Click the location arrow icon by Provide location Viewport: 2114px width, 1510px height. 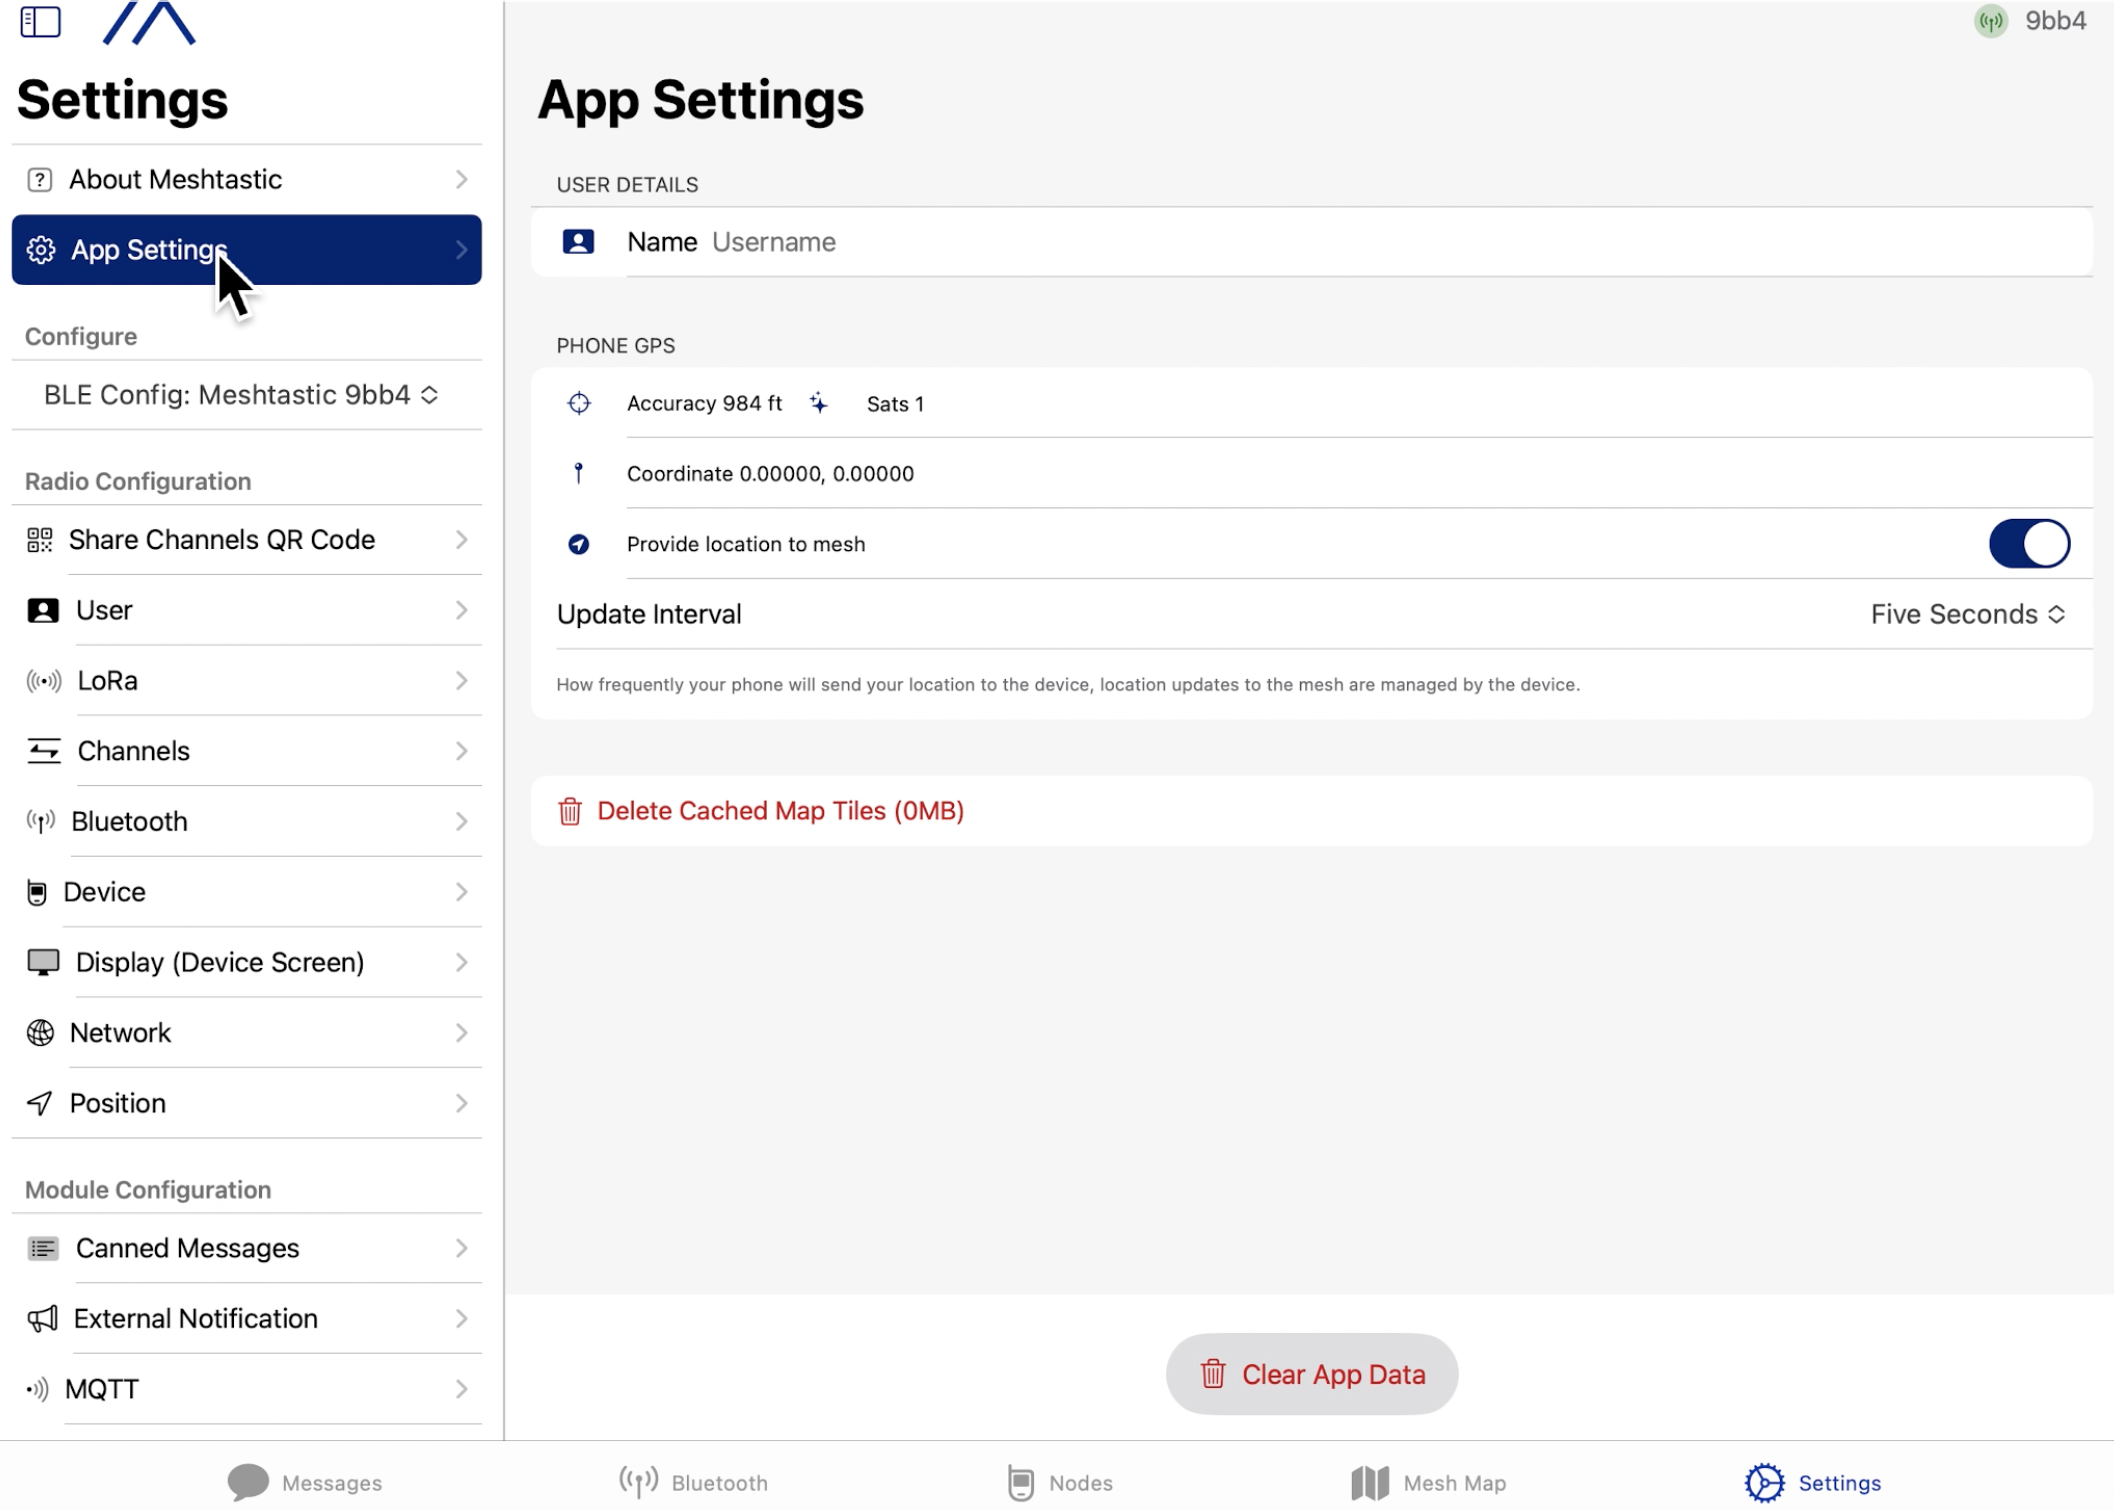(578, 544)
